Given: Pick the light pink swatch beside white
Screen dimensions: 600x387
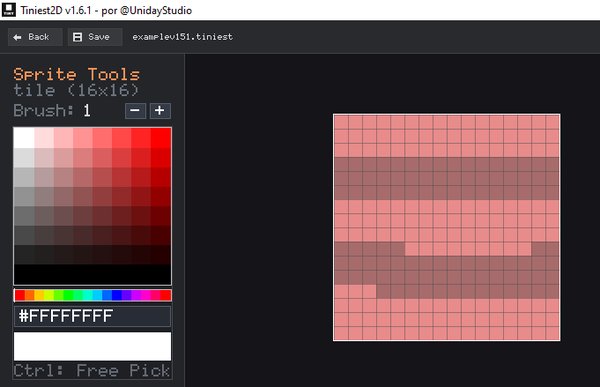Looking at the screenshot, I should [x=44, y=138].
